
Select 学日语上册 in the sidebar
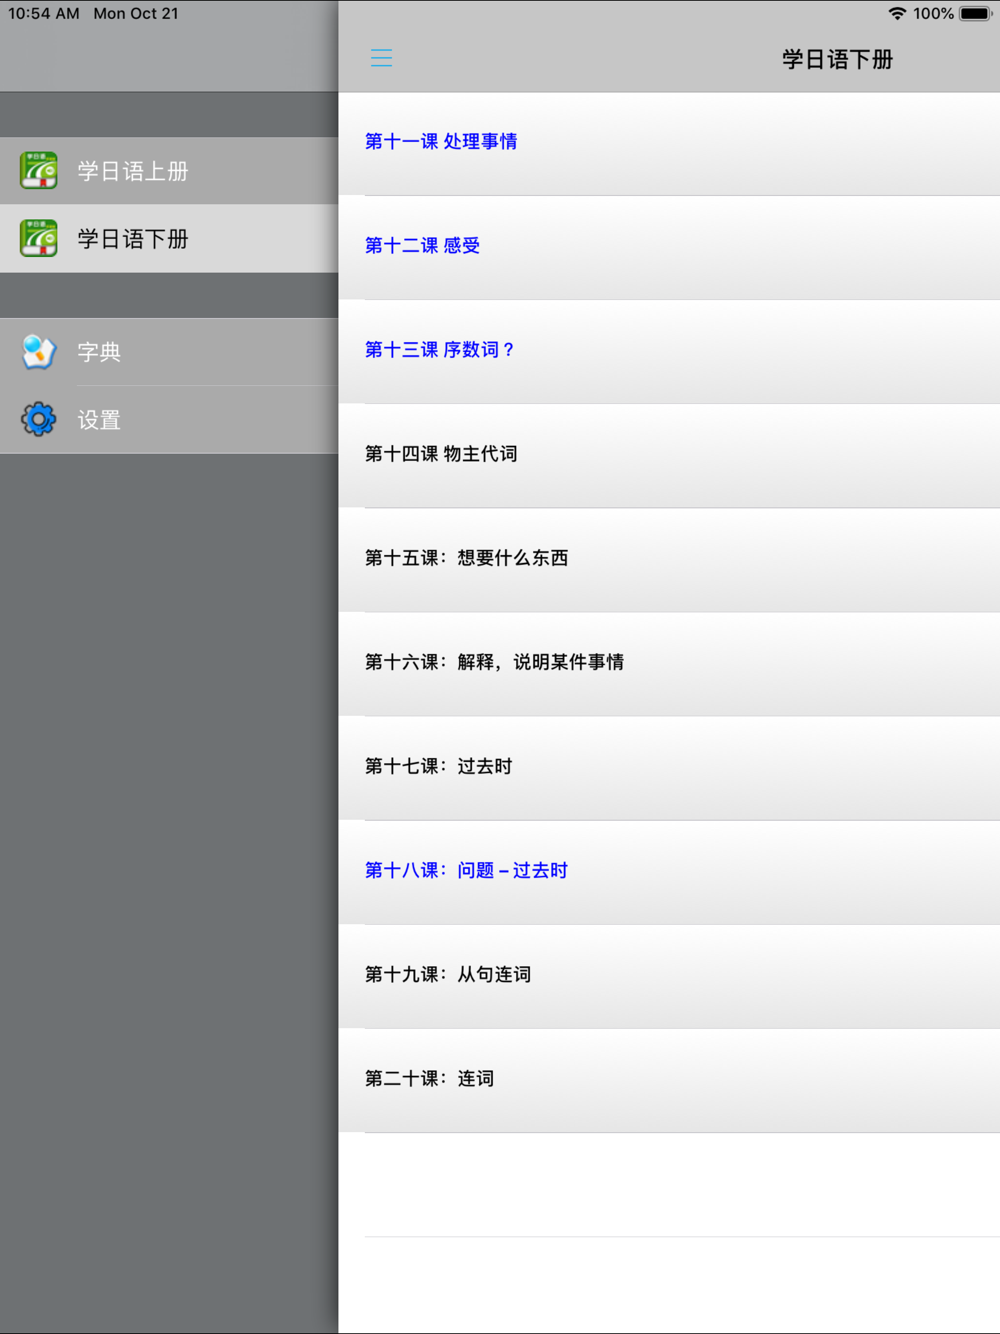point(169,171)
